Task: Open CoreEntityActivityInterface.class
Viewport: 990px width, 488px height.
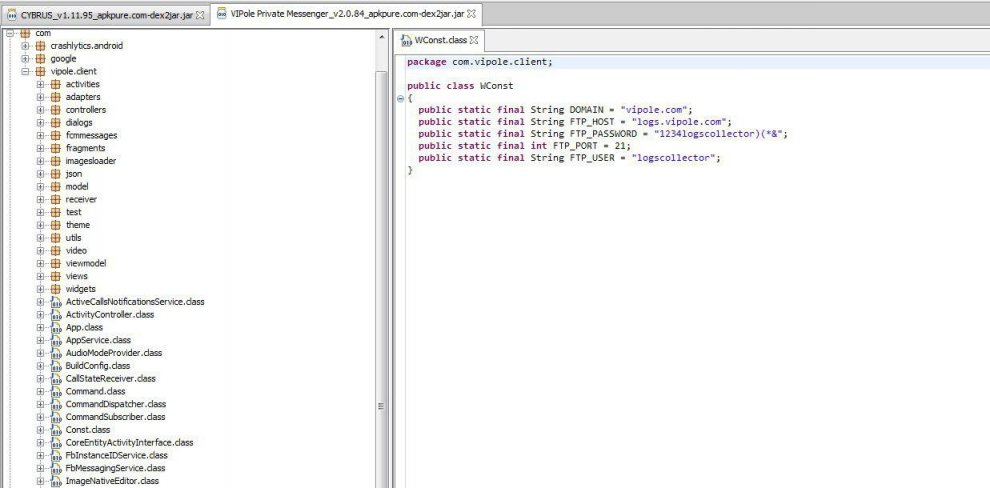Action: click(x=129, y=443)
